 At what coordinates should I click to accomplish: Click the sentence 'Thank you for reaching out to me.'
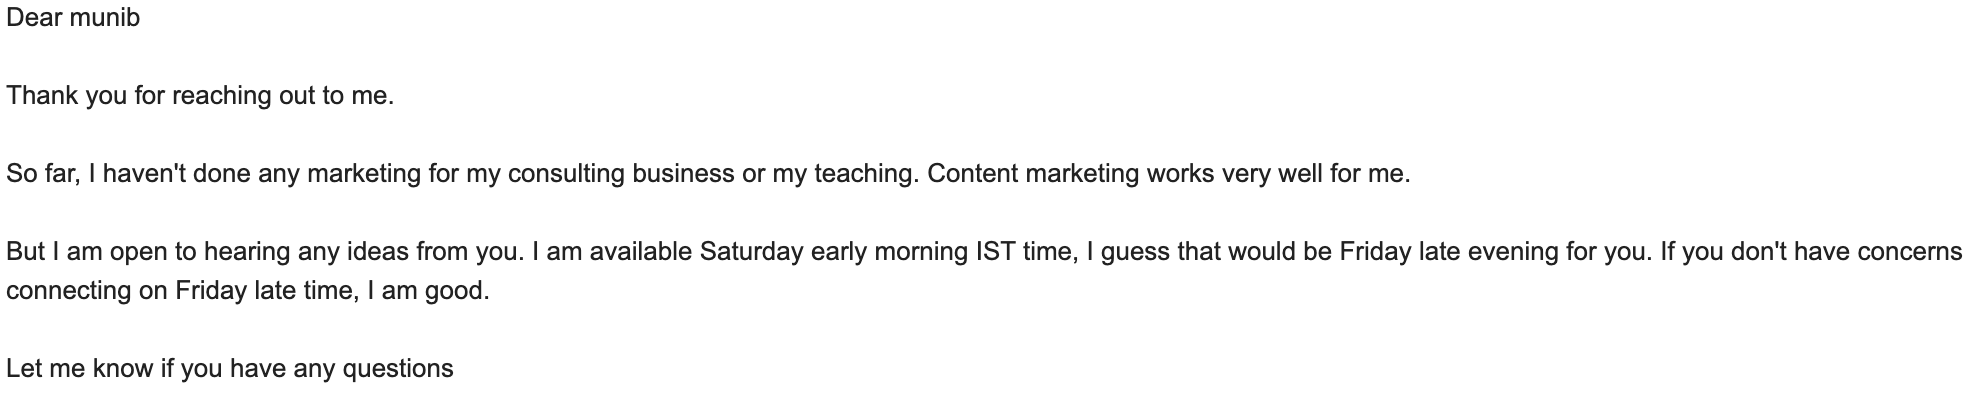point(200,96)
